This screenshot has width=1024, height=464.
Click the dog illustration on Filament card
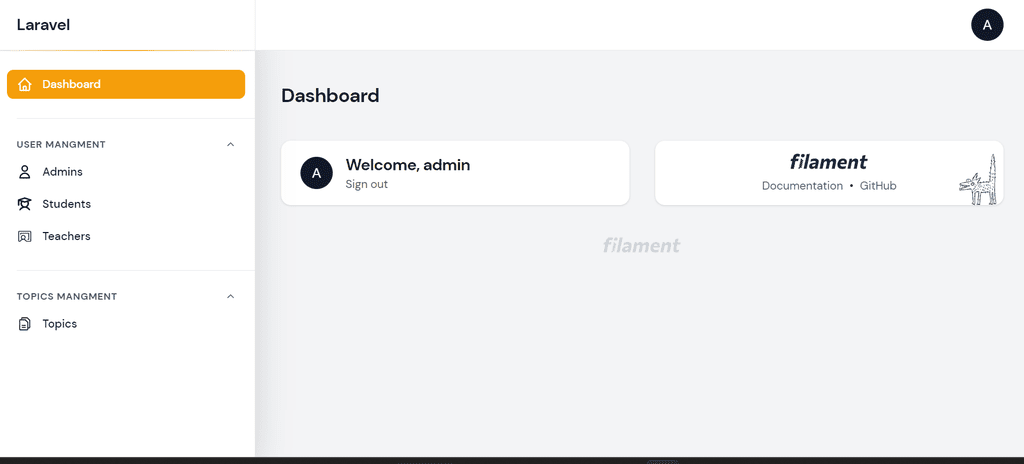pos(979,180)
